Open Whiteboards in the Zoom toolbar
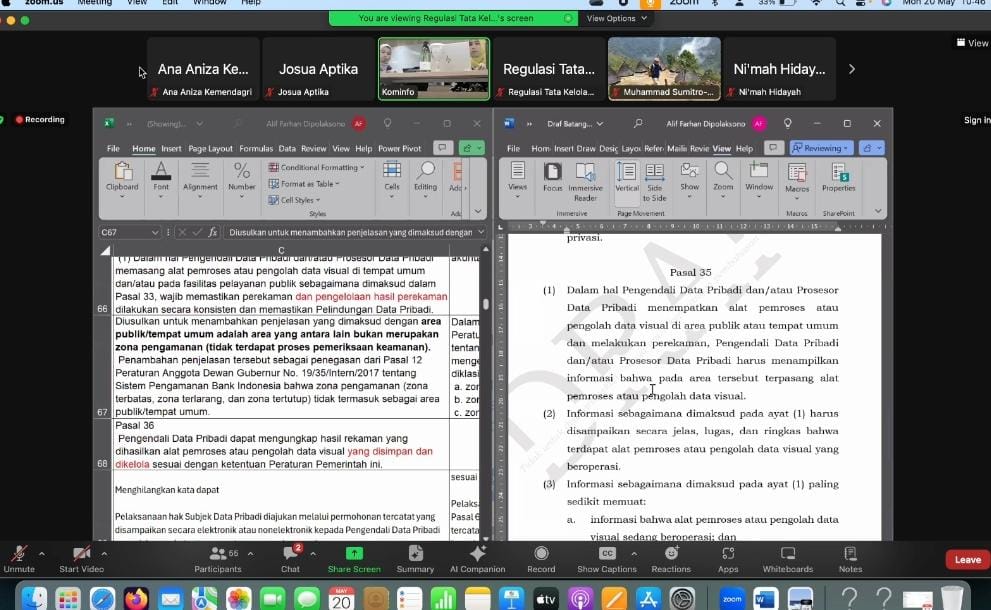The image size is (991, 610). [788, 554]
